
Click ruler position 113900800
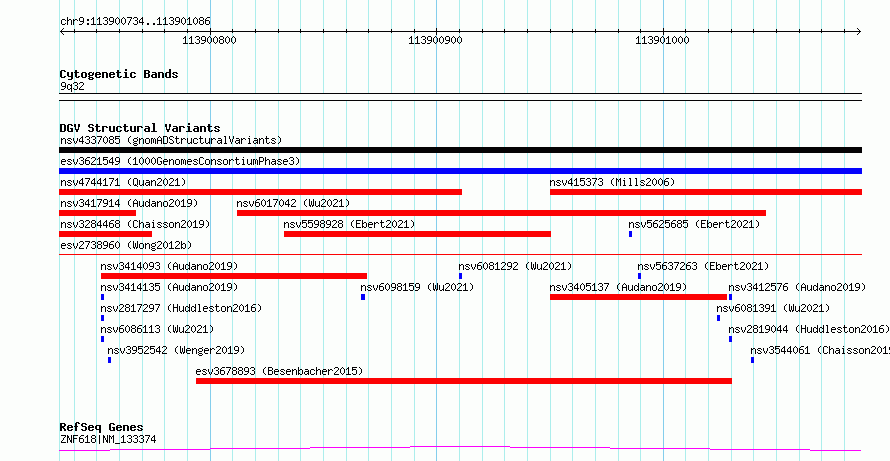[209, 40]
